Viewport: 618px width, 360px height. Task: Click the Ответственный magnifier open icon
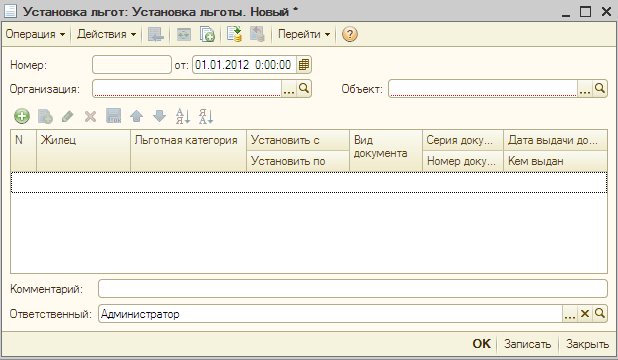coord(600,314)
